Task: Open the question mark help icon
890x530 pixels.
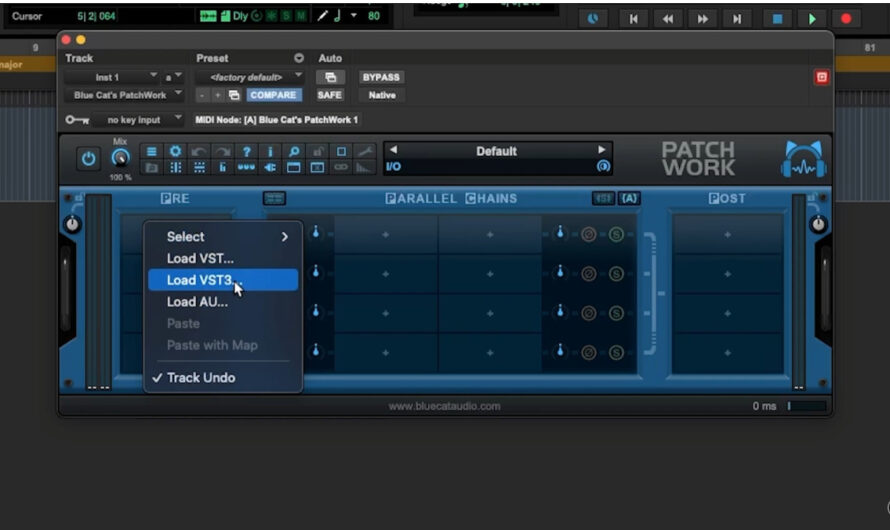Action: point(246,152)
